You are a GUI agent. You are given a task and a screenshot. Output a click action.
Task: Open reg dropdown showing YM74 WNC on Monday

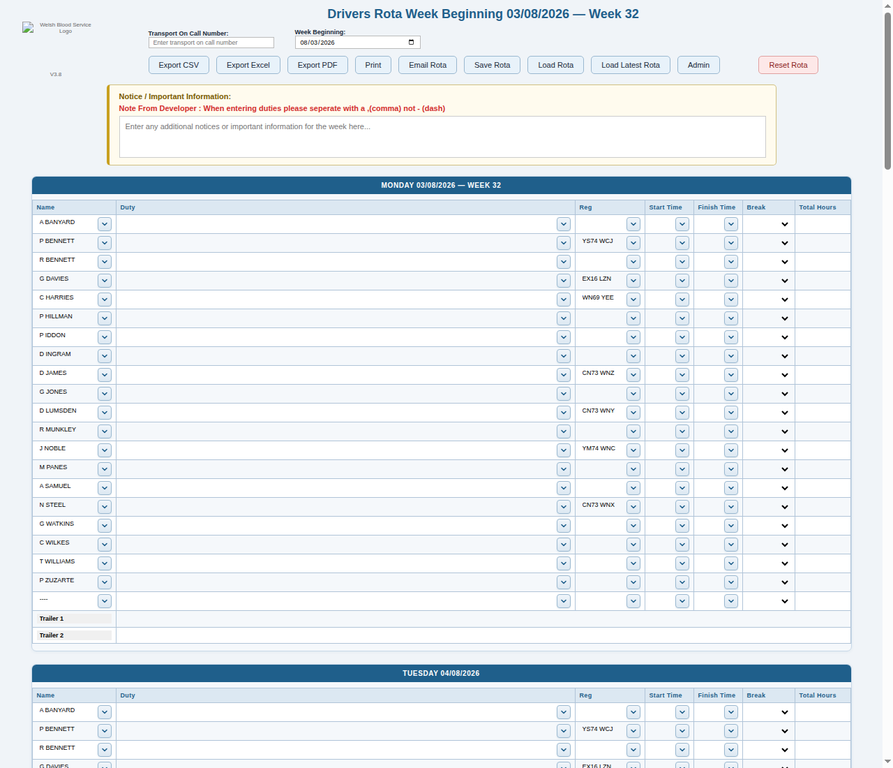coord(633,450)
